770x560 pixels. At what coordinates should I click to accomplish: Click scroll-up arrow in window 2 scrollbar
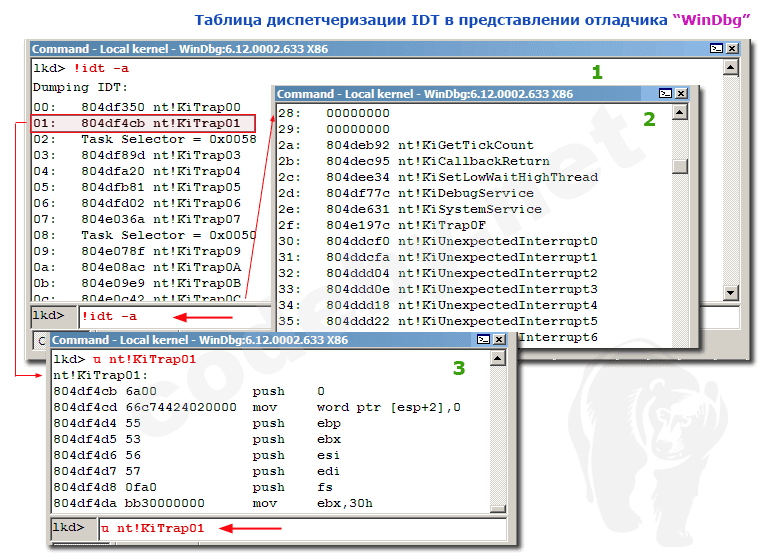(x=680, y=112)
